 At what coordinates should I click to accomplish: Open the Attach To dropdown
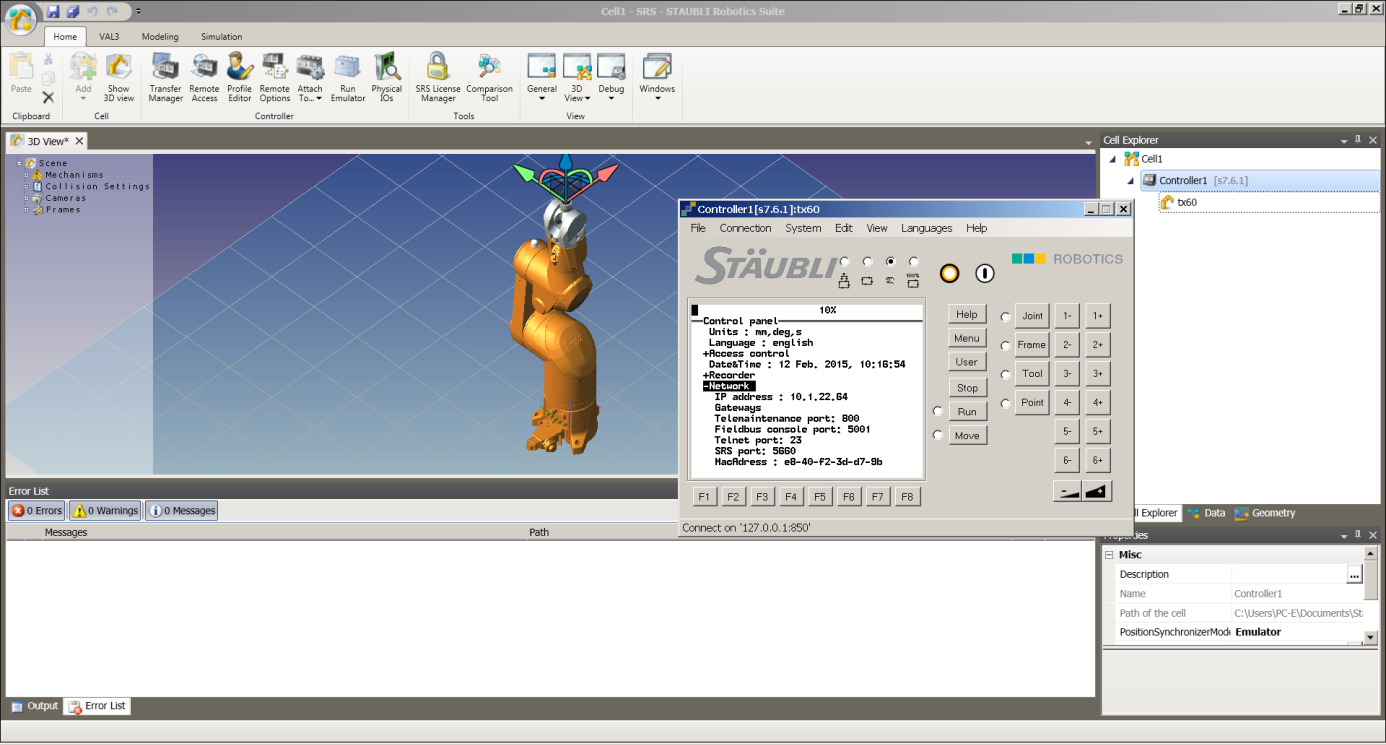coord(310,78)
